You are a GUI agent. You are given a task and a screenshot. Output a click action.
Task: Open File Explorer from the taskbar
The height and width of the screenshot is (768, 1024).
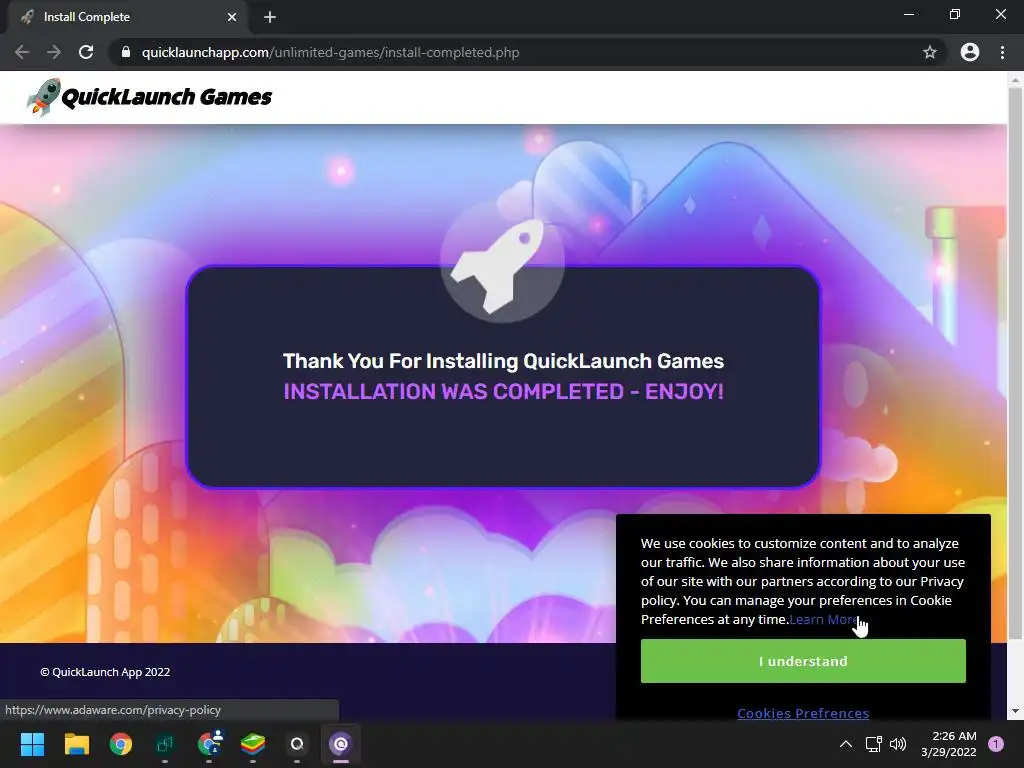tap(76, 744)
